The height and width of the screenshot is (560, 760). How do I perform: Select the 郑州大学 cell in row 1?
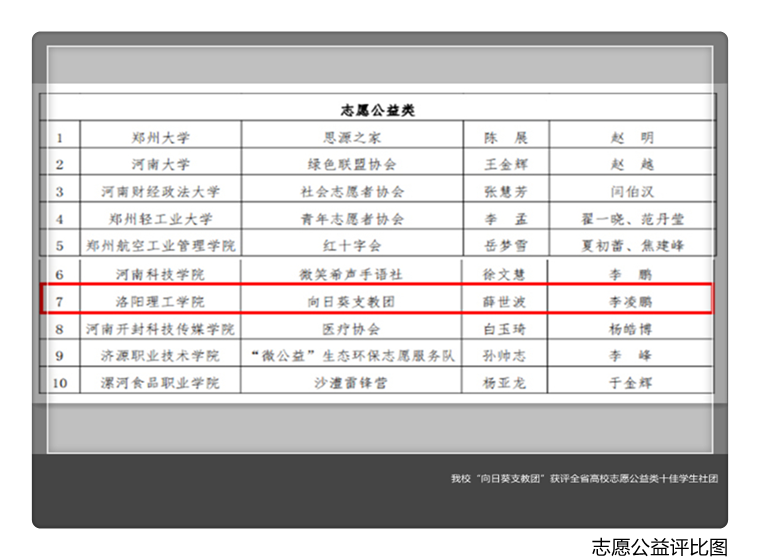(x=160, y=138)
